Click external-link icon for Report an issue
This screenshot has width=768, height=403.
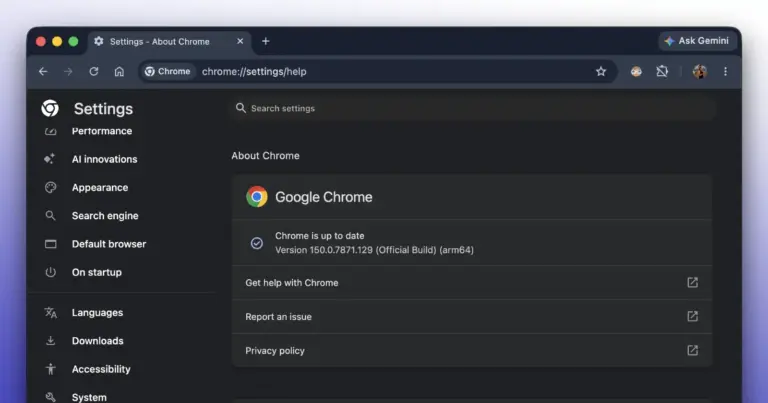point(693,316)
